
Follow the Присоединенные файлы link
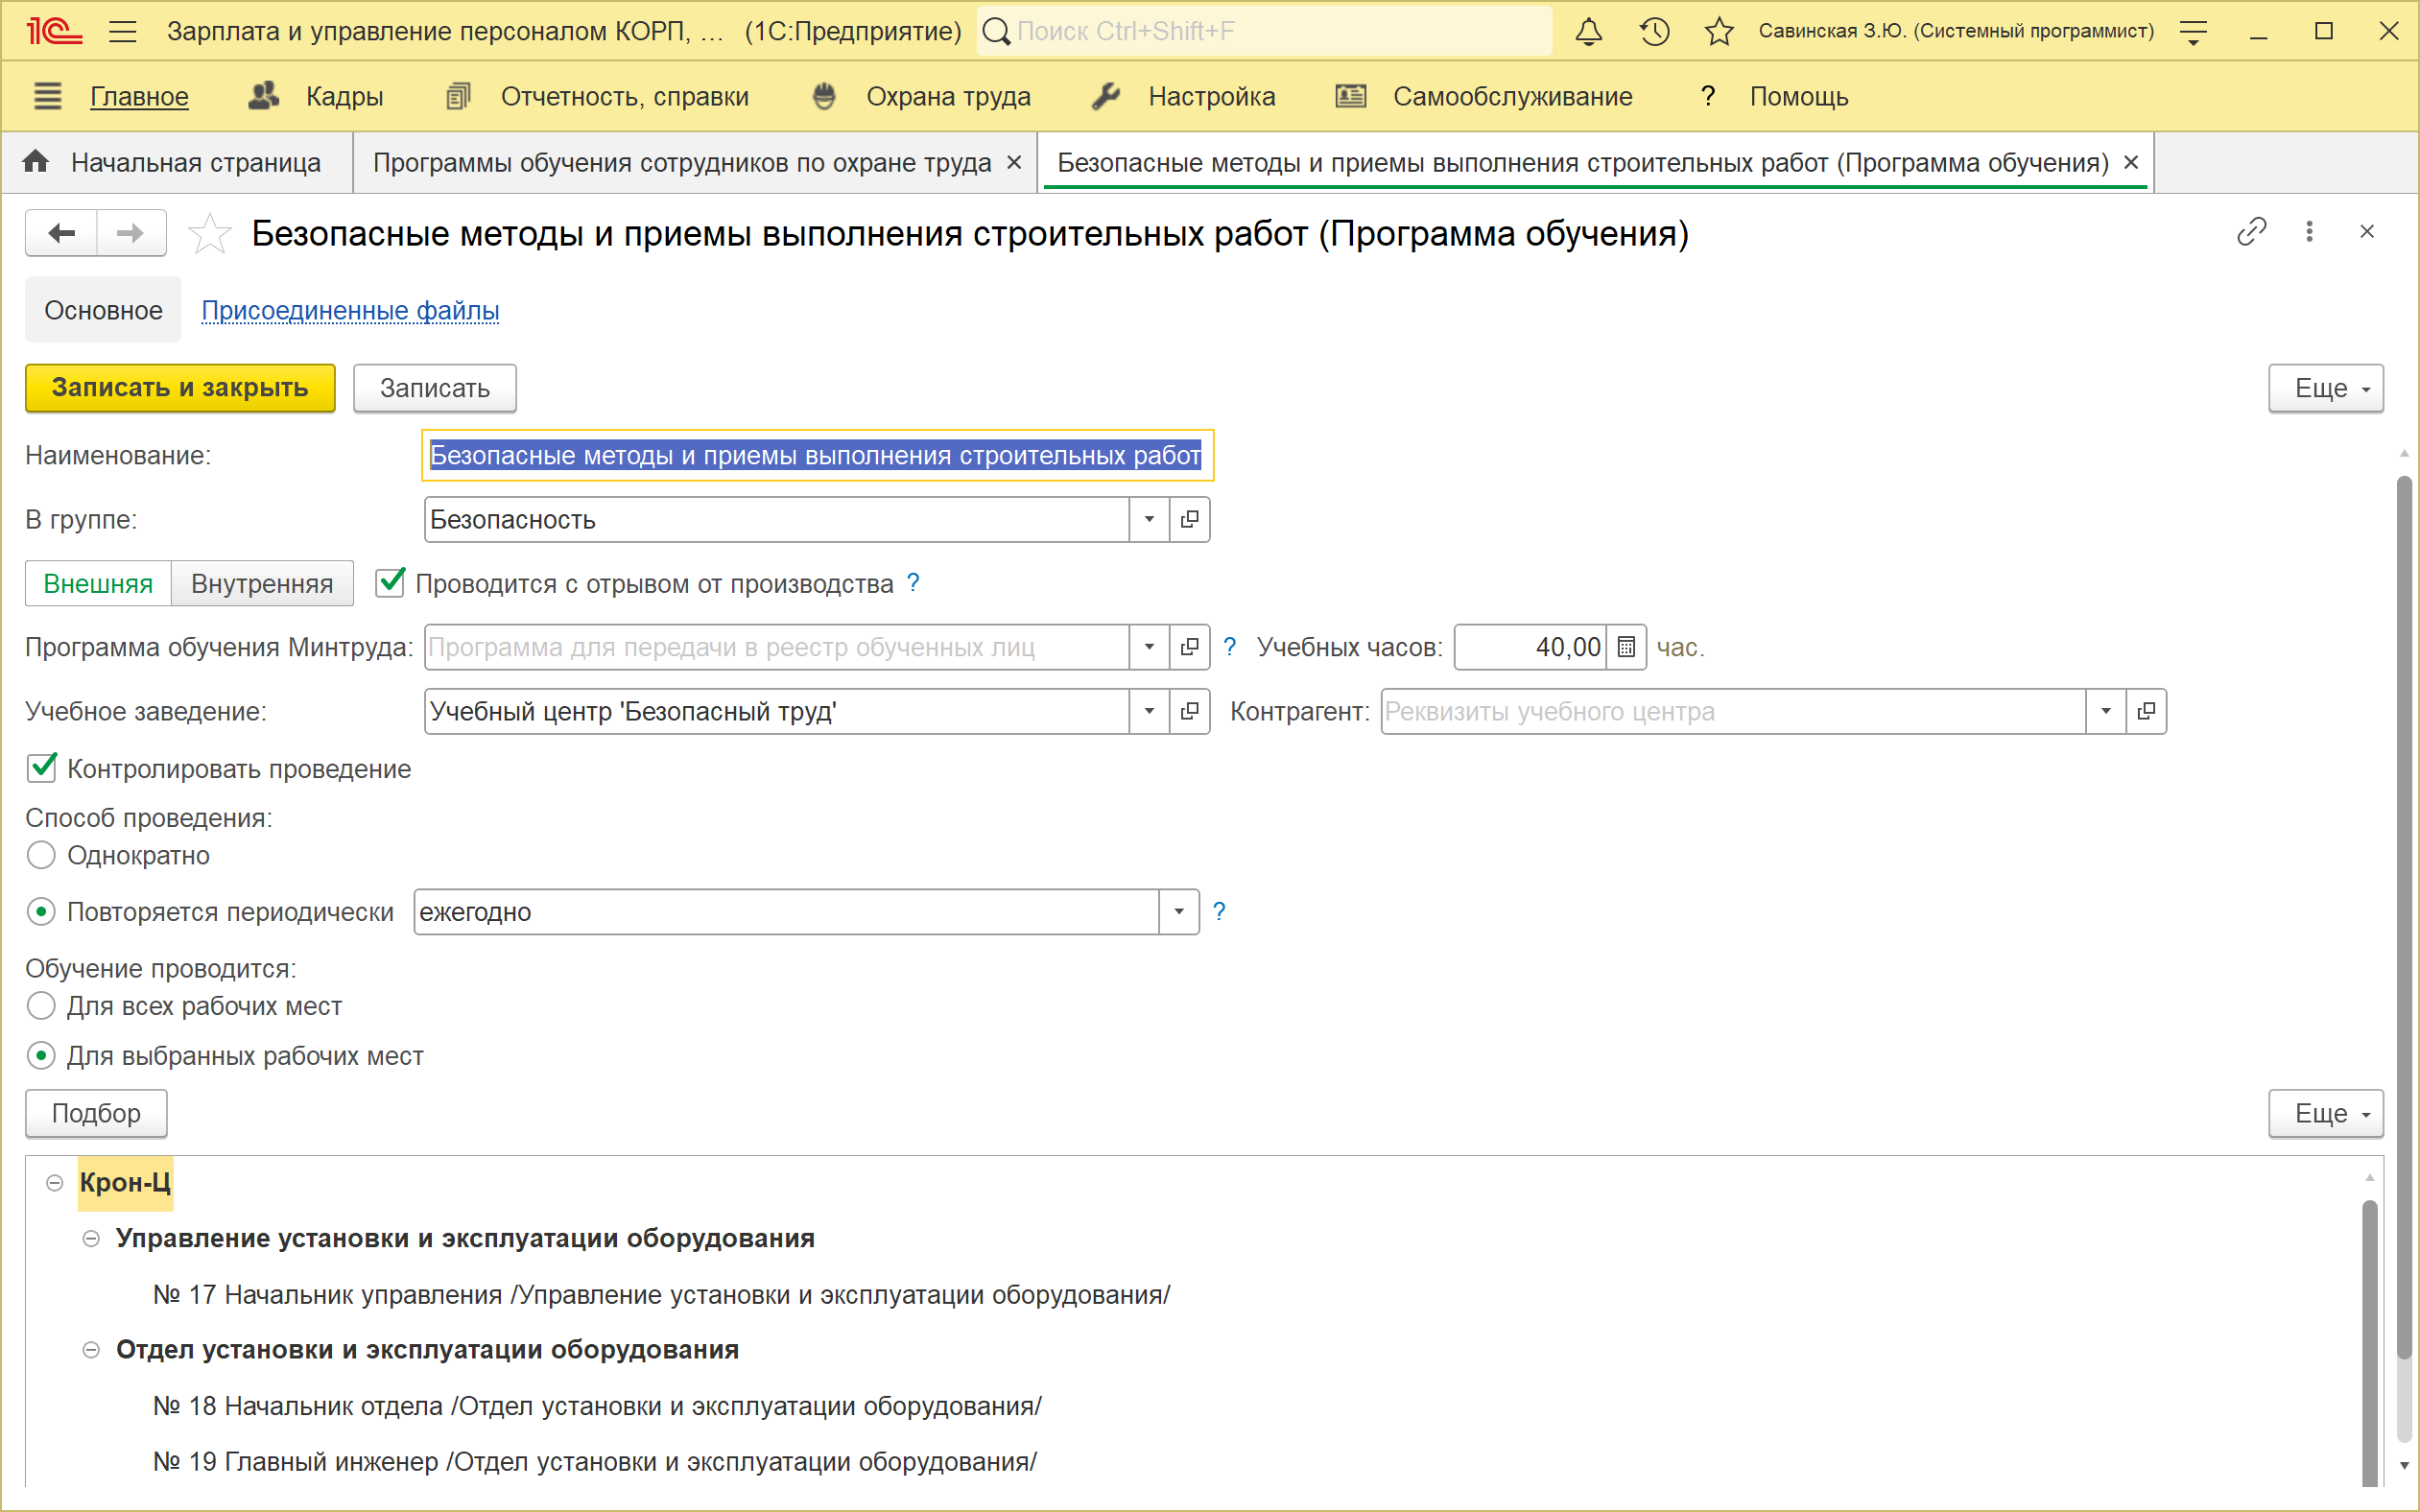(x=350, y=310)
